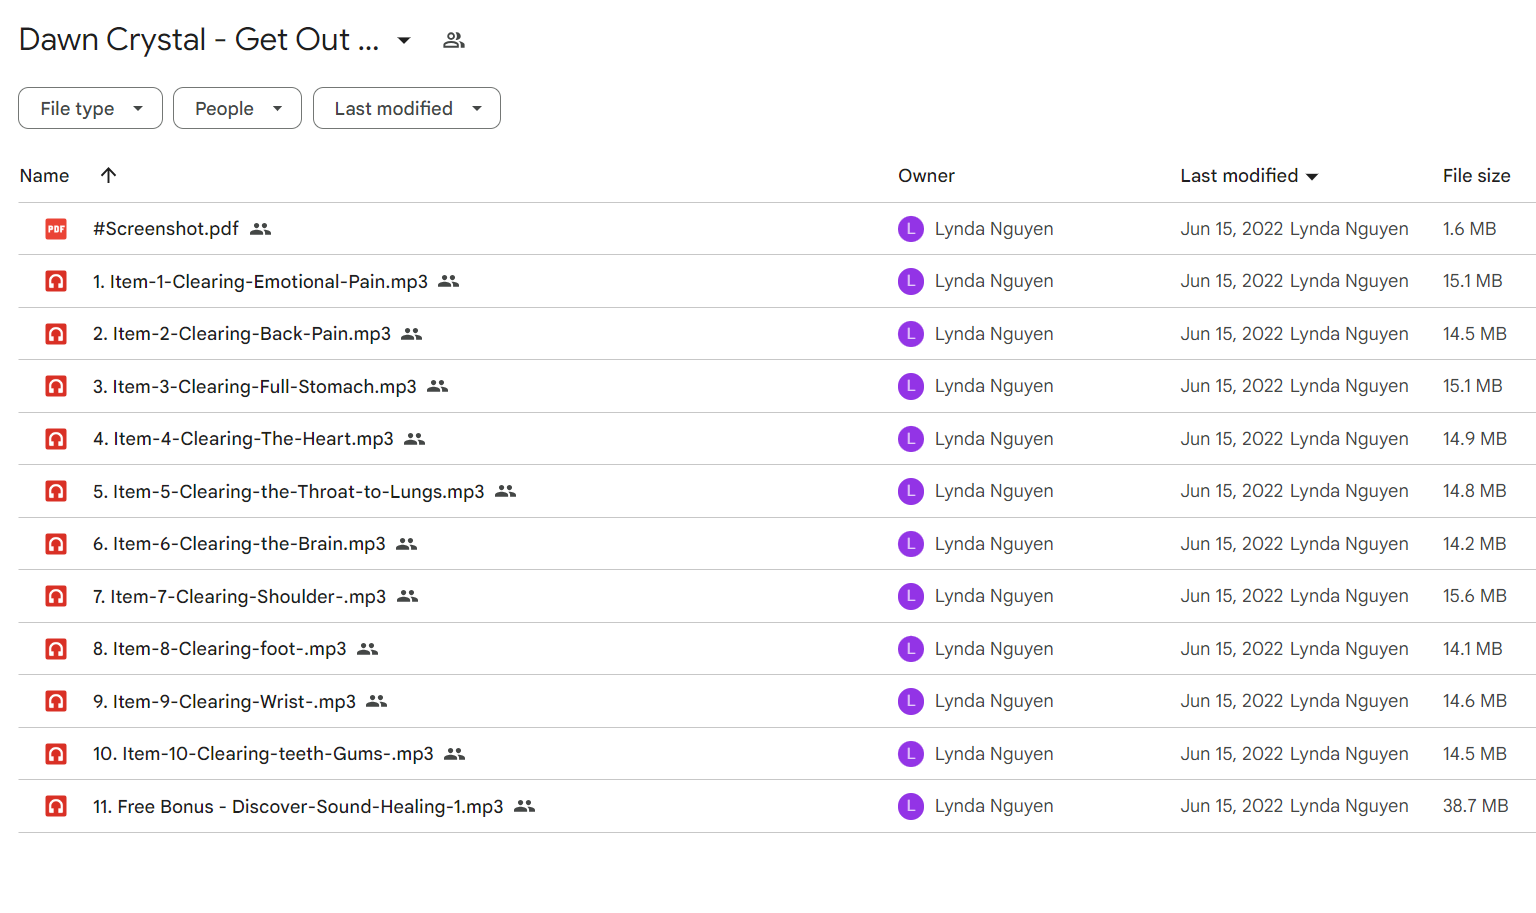This screenshot has width=1536, height=913.
Task: Click the shared icon next to Item-3-Clearing-Full-Stomach.mp3
Action: (438, 386)
